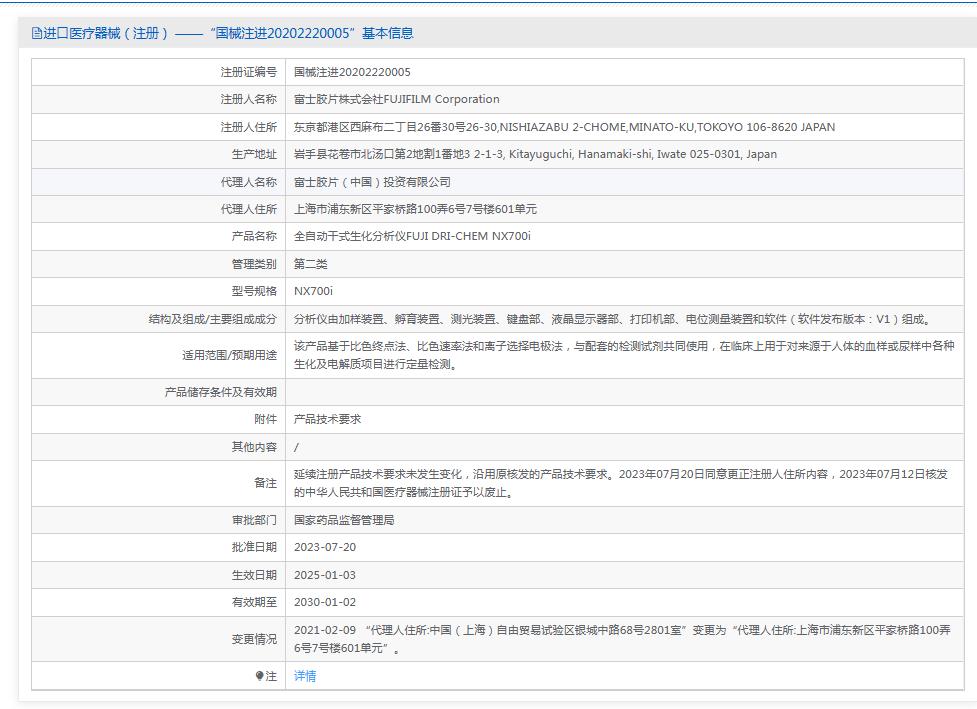Click the bulb icon beside the 注 label
Image resolution: width=977 pixels, height=709 pixels.
click(259, 676)
